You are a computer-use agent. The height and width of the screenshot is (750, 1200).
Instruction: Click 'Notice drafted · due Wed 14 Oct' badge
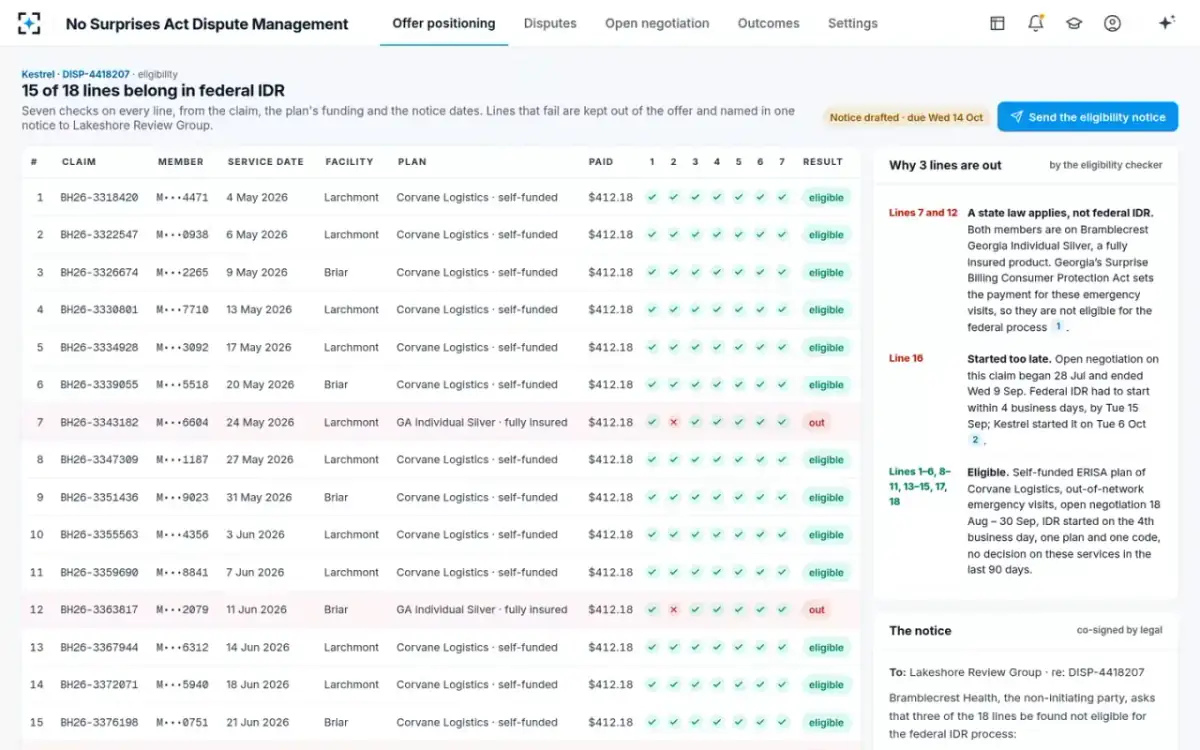click(907, 117)
